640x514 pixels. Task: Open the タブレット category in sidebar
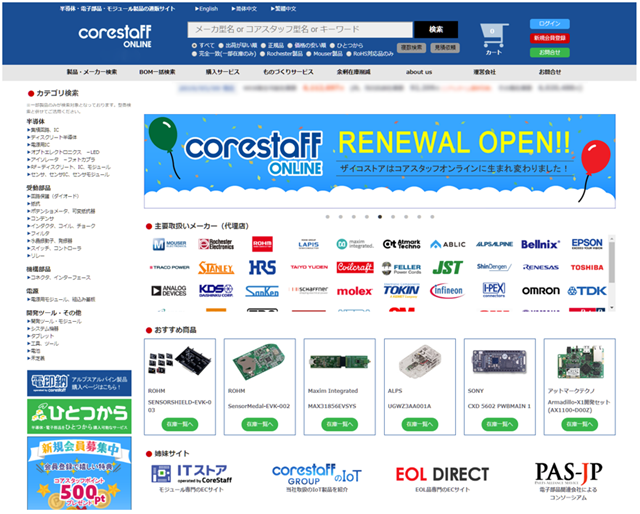pyautogui.click(x=43, y=336)
